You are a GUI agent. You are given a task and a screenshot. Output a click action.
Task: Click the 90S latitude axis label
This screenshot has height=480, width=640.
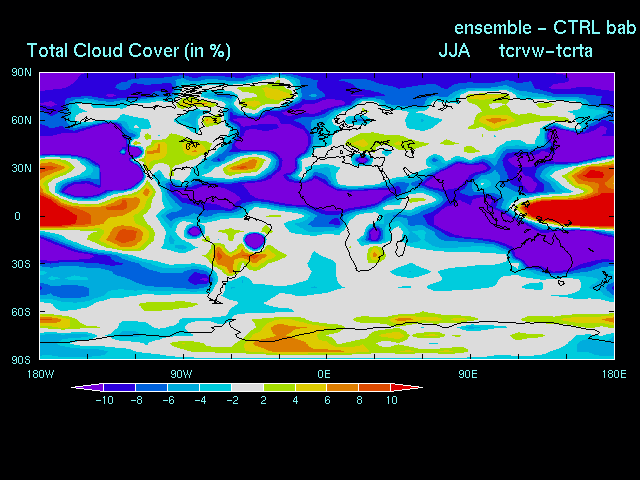[x=21, y=360]
